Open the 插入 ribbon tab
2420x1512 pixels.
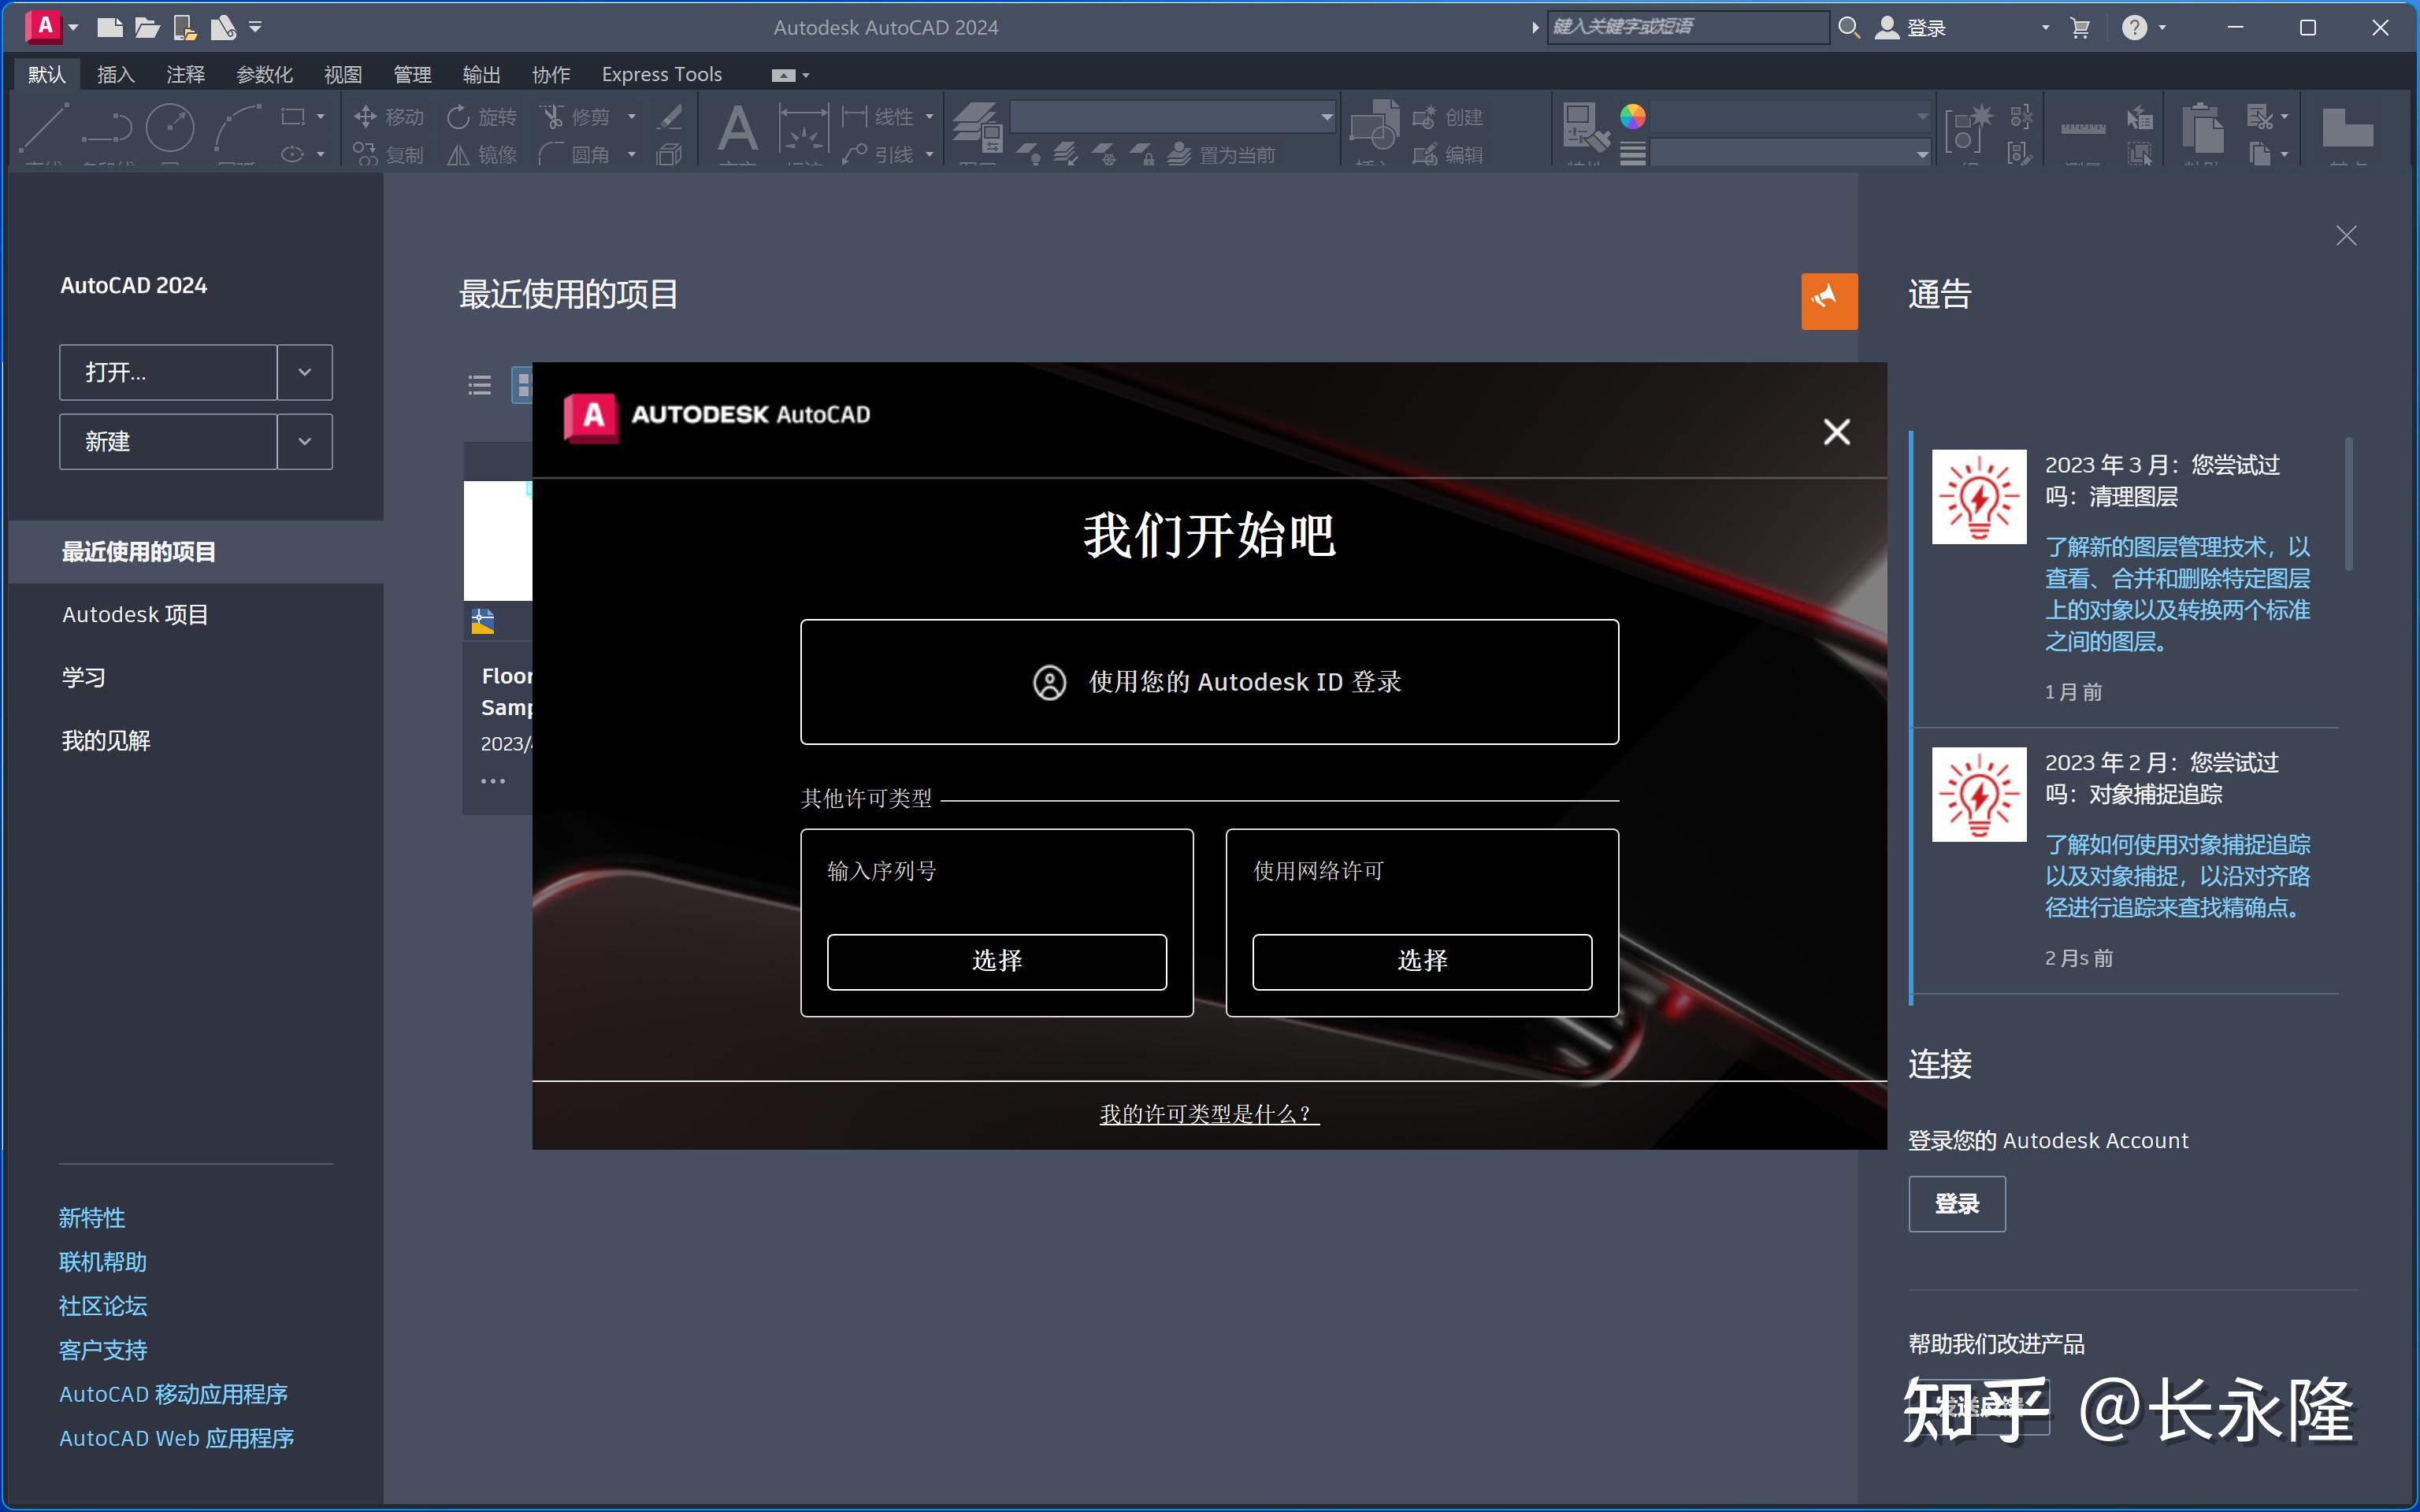pos(116,73)
